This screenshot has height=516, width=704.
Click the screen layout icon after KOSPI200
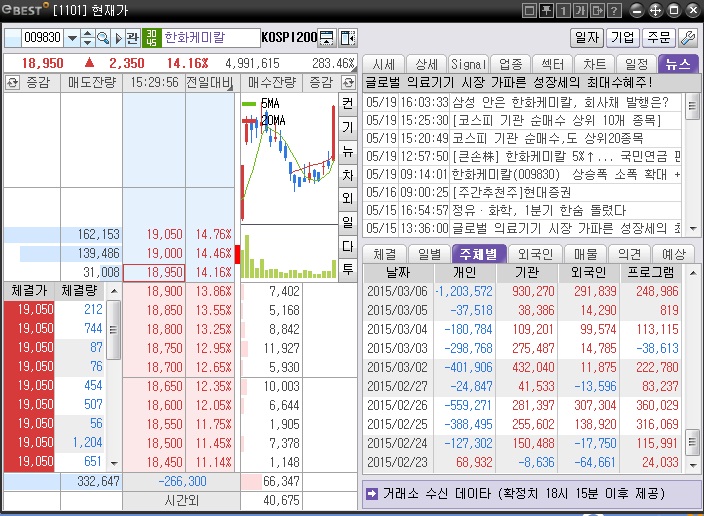pos(327,38)
